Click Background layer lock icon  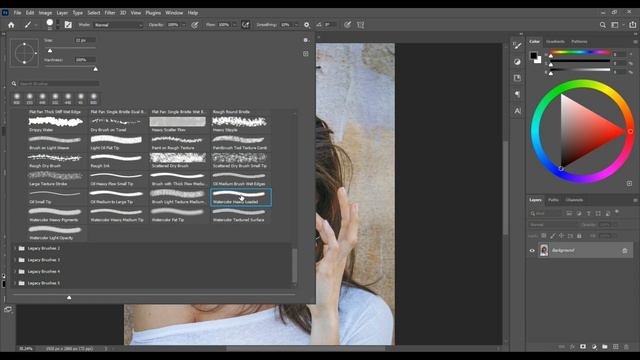click(625, 251)
